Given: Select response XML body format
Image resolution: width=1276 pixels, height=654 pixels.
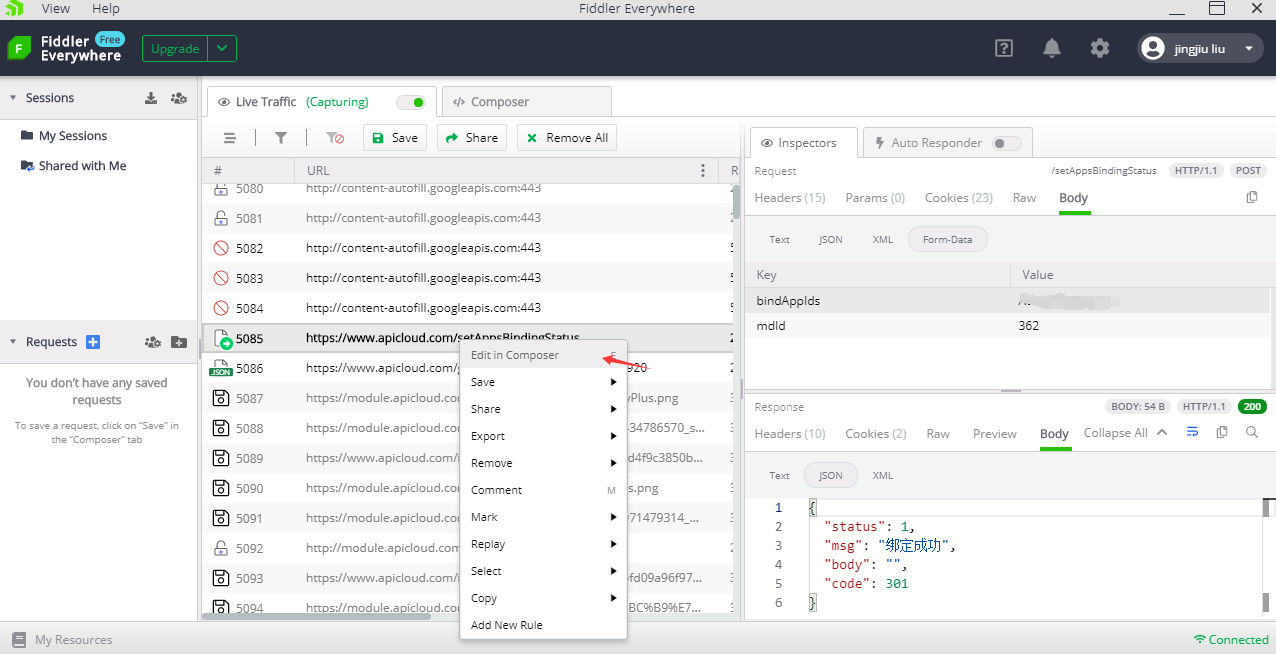Looking at the screenshot, I should (x=882, y=476).
